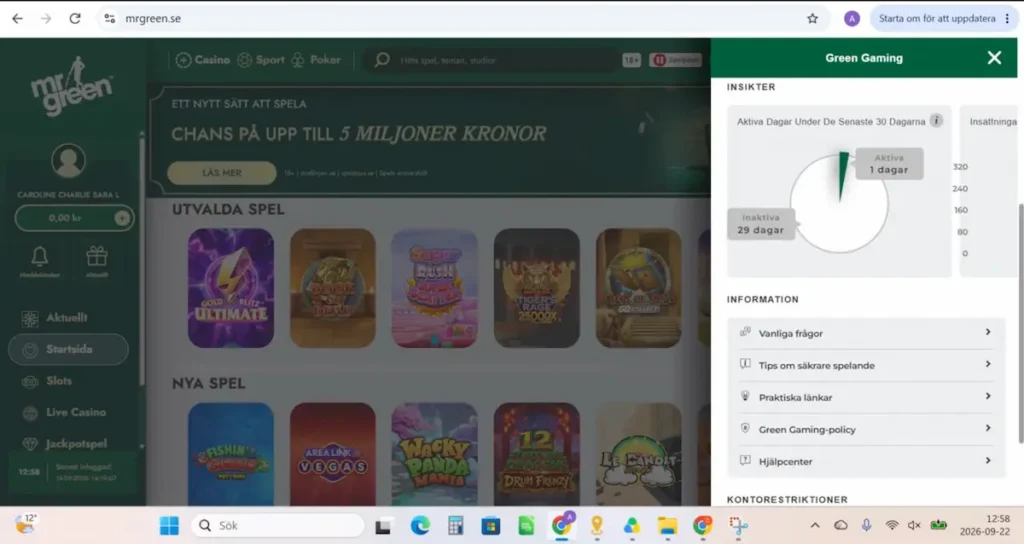The width and height of the screenshot is (1024, 544).
Task: Click the Mr Green logo
Action: pyautogui.click(x=72, y=87)
